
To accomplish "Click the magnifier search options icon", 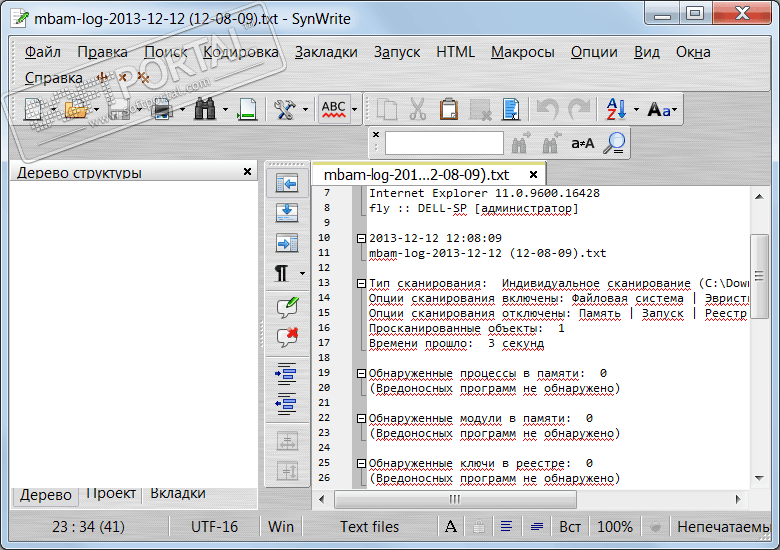I will pyautogui.click(x=614, y=143).
